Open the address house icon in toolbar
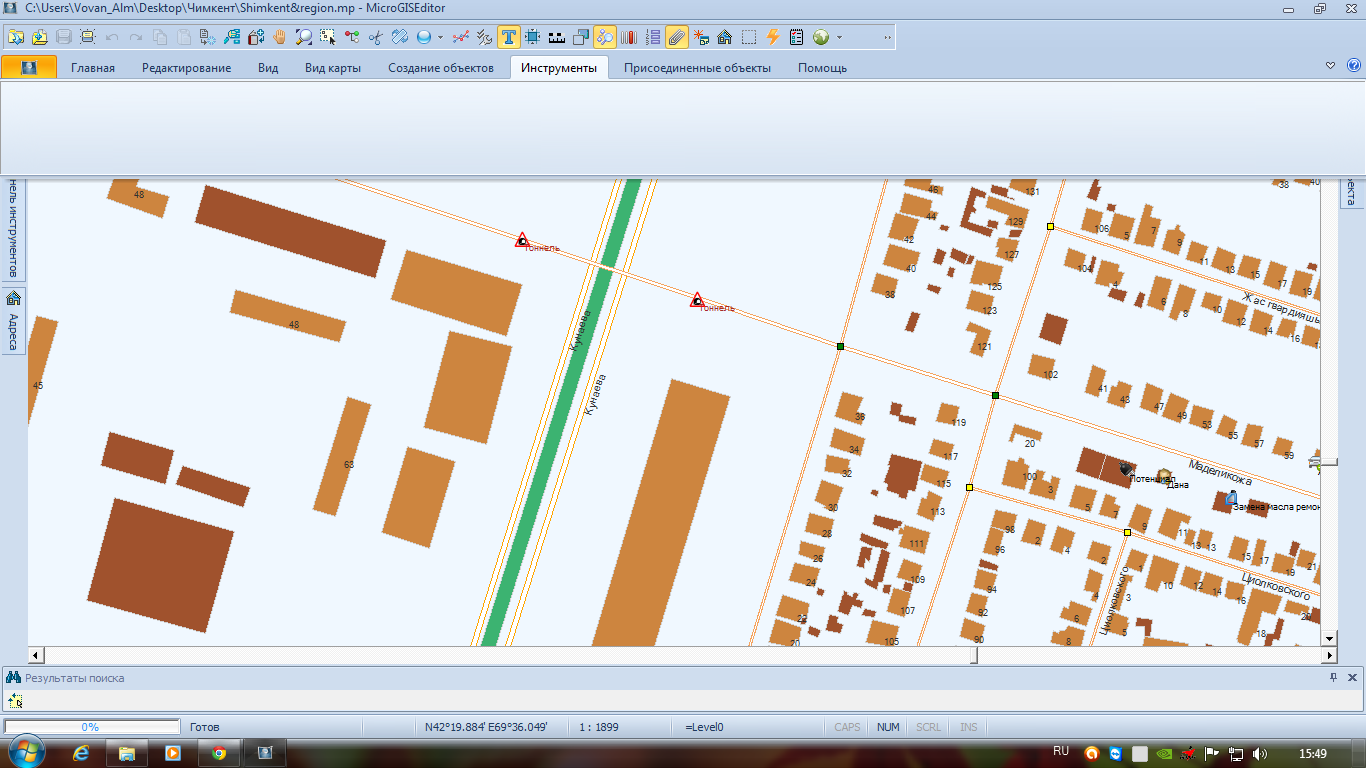This screenshot has height=768, width=1366. point(724,38)
